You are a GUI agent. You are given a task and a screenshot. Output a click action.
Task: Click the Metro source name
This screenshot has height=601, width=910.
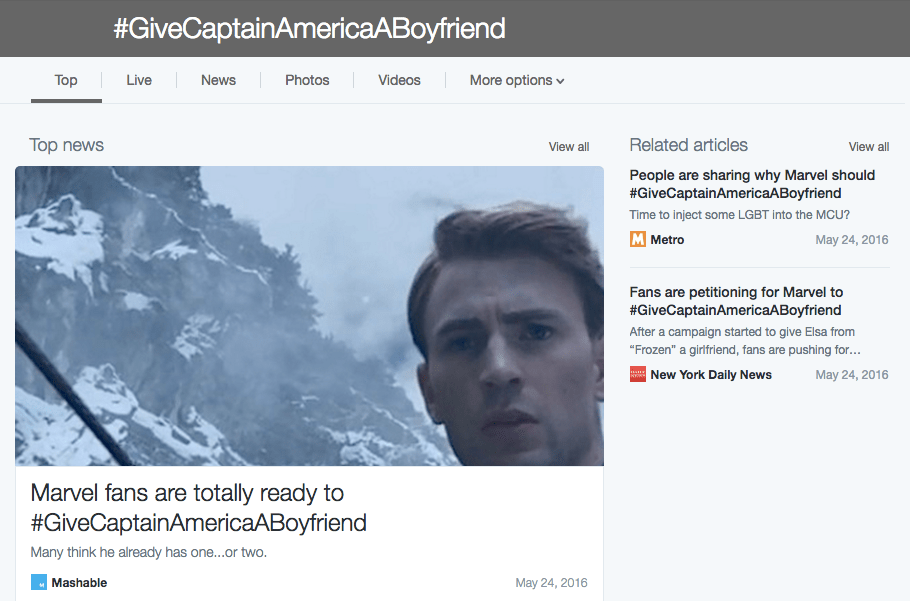coord(667,240)
